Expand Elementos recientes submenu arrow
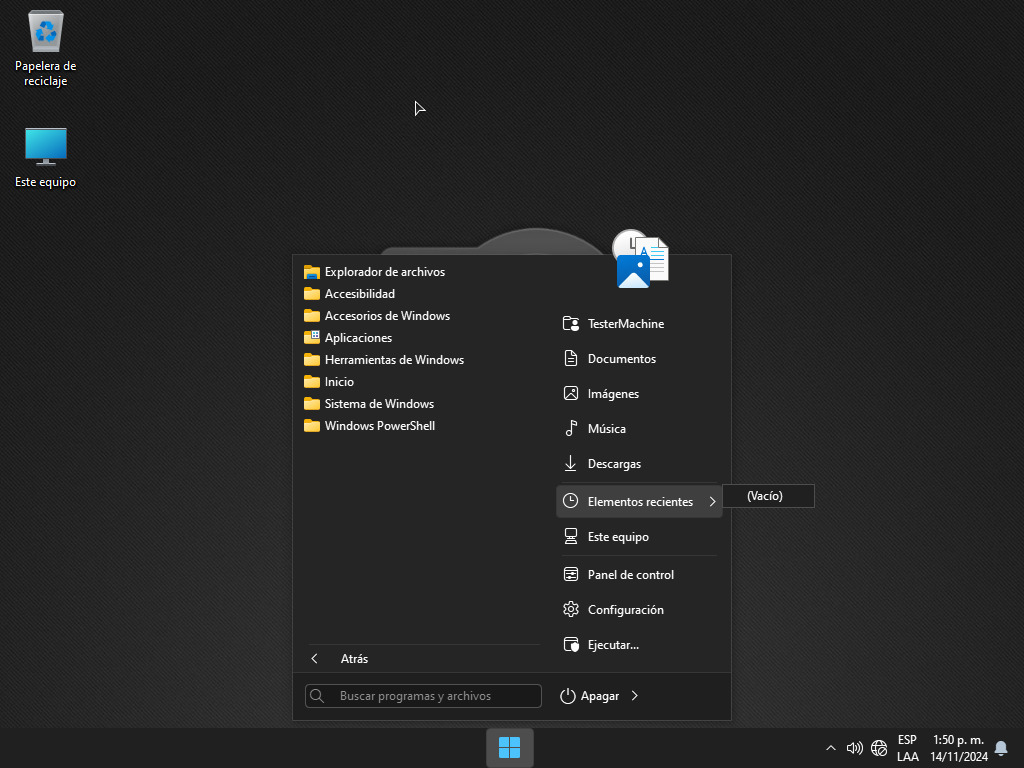Image resolution: width=1024 pixels, height=768 pixels. click(x=711, y=501)
